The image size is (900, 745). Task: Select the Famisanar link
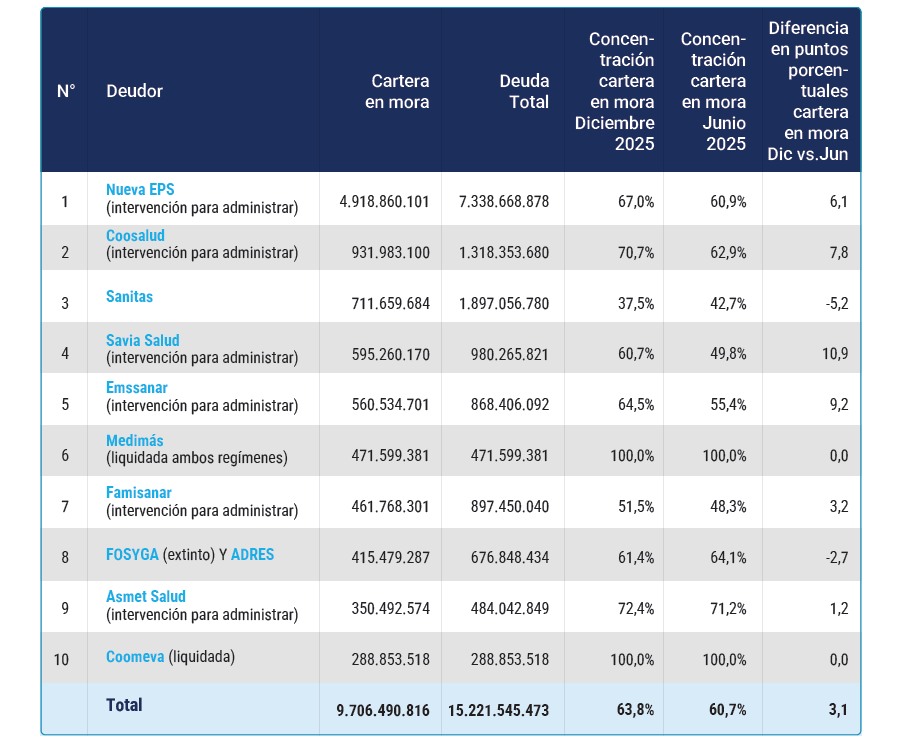(139, 492)
